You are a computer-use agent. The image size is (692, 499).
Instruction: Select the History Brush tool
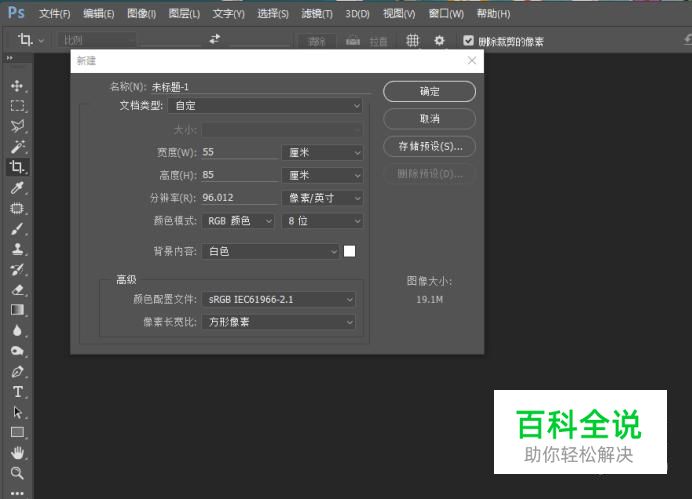click(17, 269)
